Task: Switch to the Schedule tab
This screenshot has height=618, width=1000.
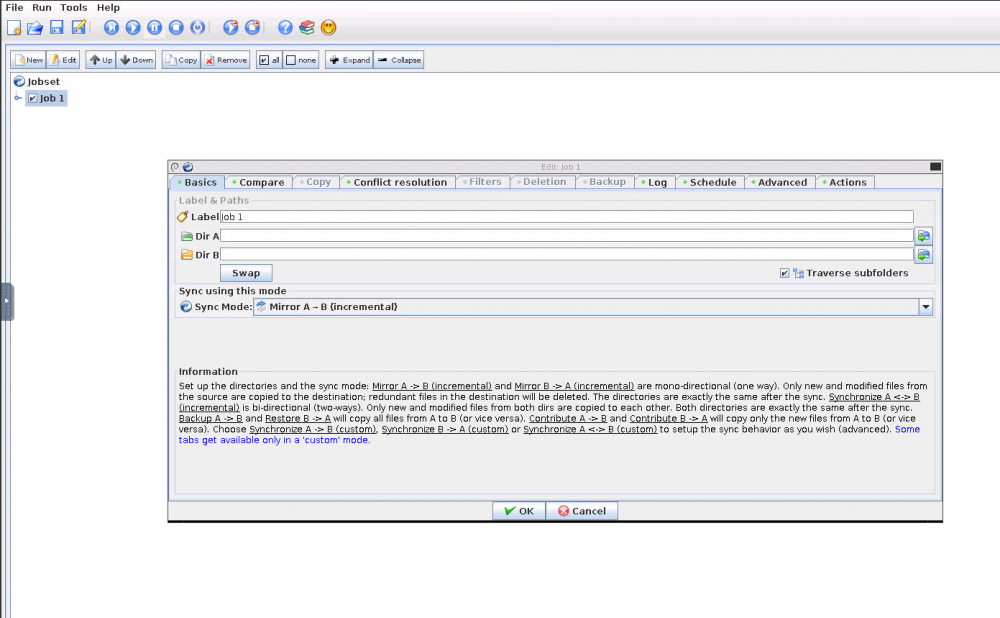Action: [x=710, y=182]
